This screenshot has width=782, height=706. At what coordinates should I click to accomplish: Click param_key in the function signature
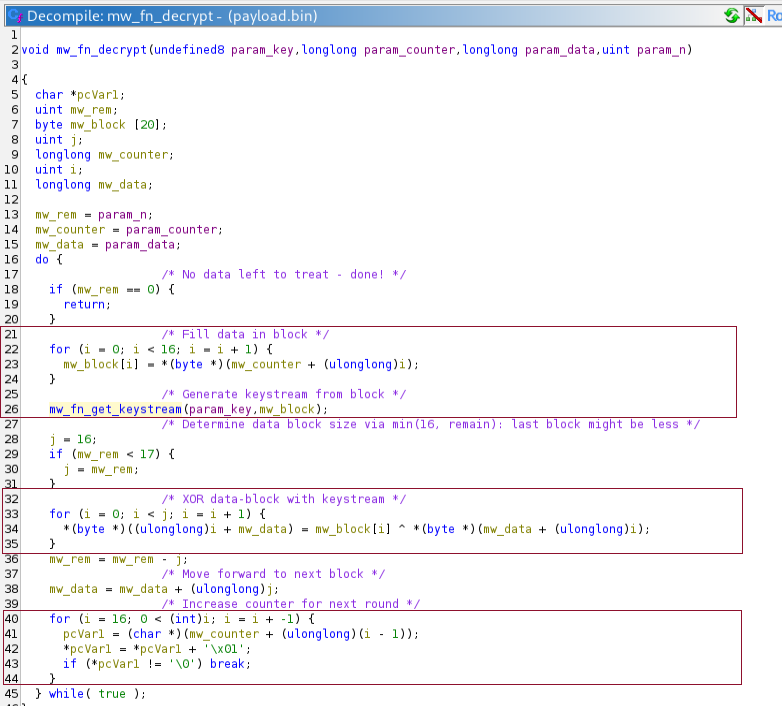pyautogui.click(x=262, y=50)
